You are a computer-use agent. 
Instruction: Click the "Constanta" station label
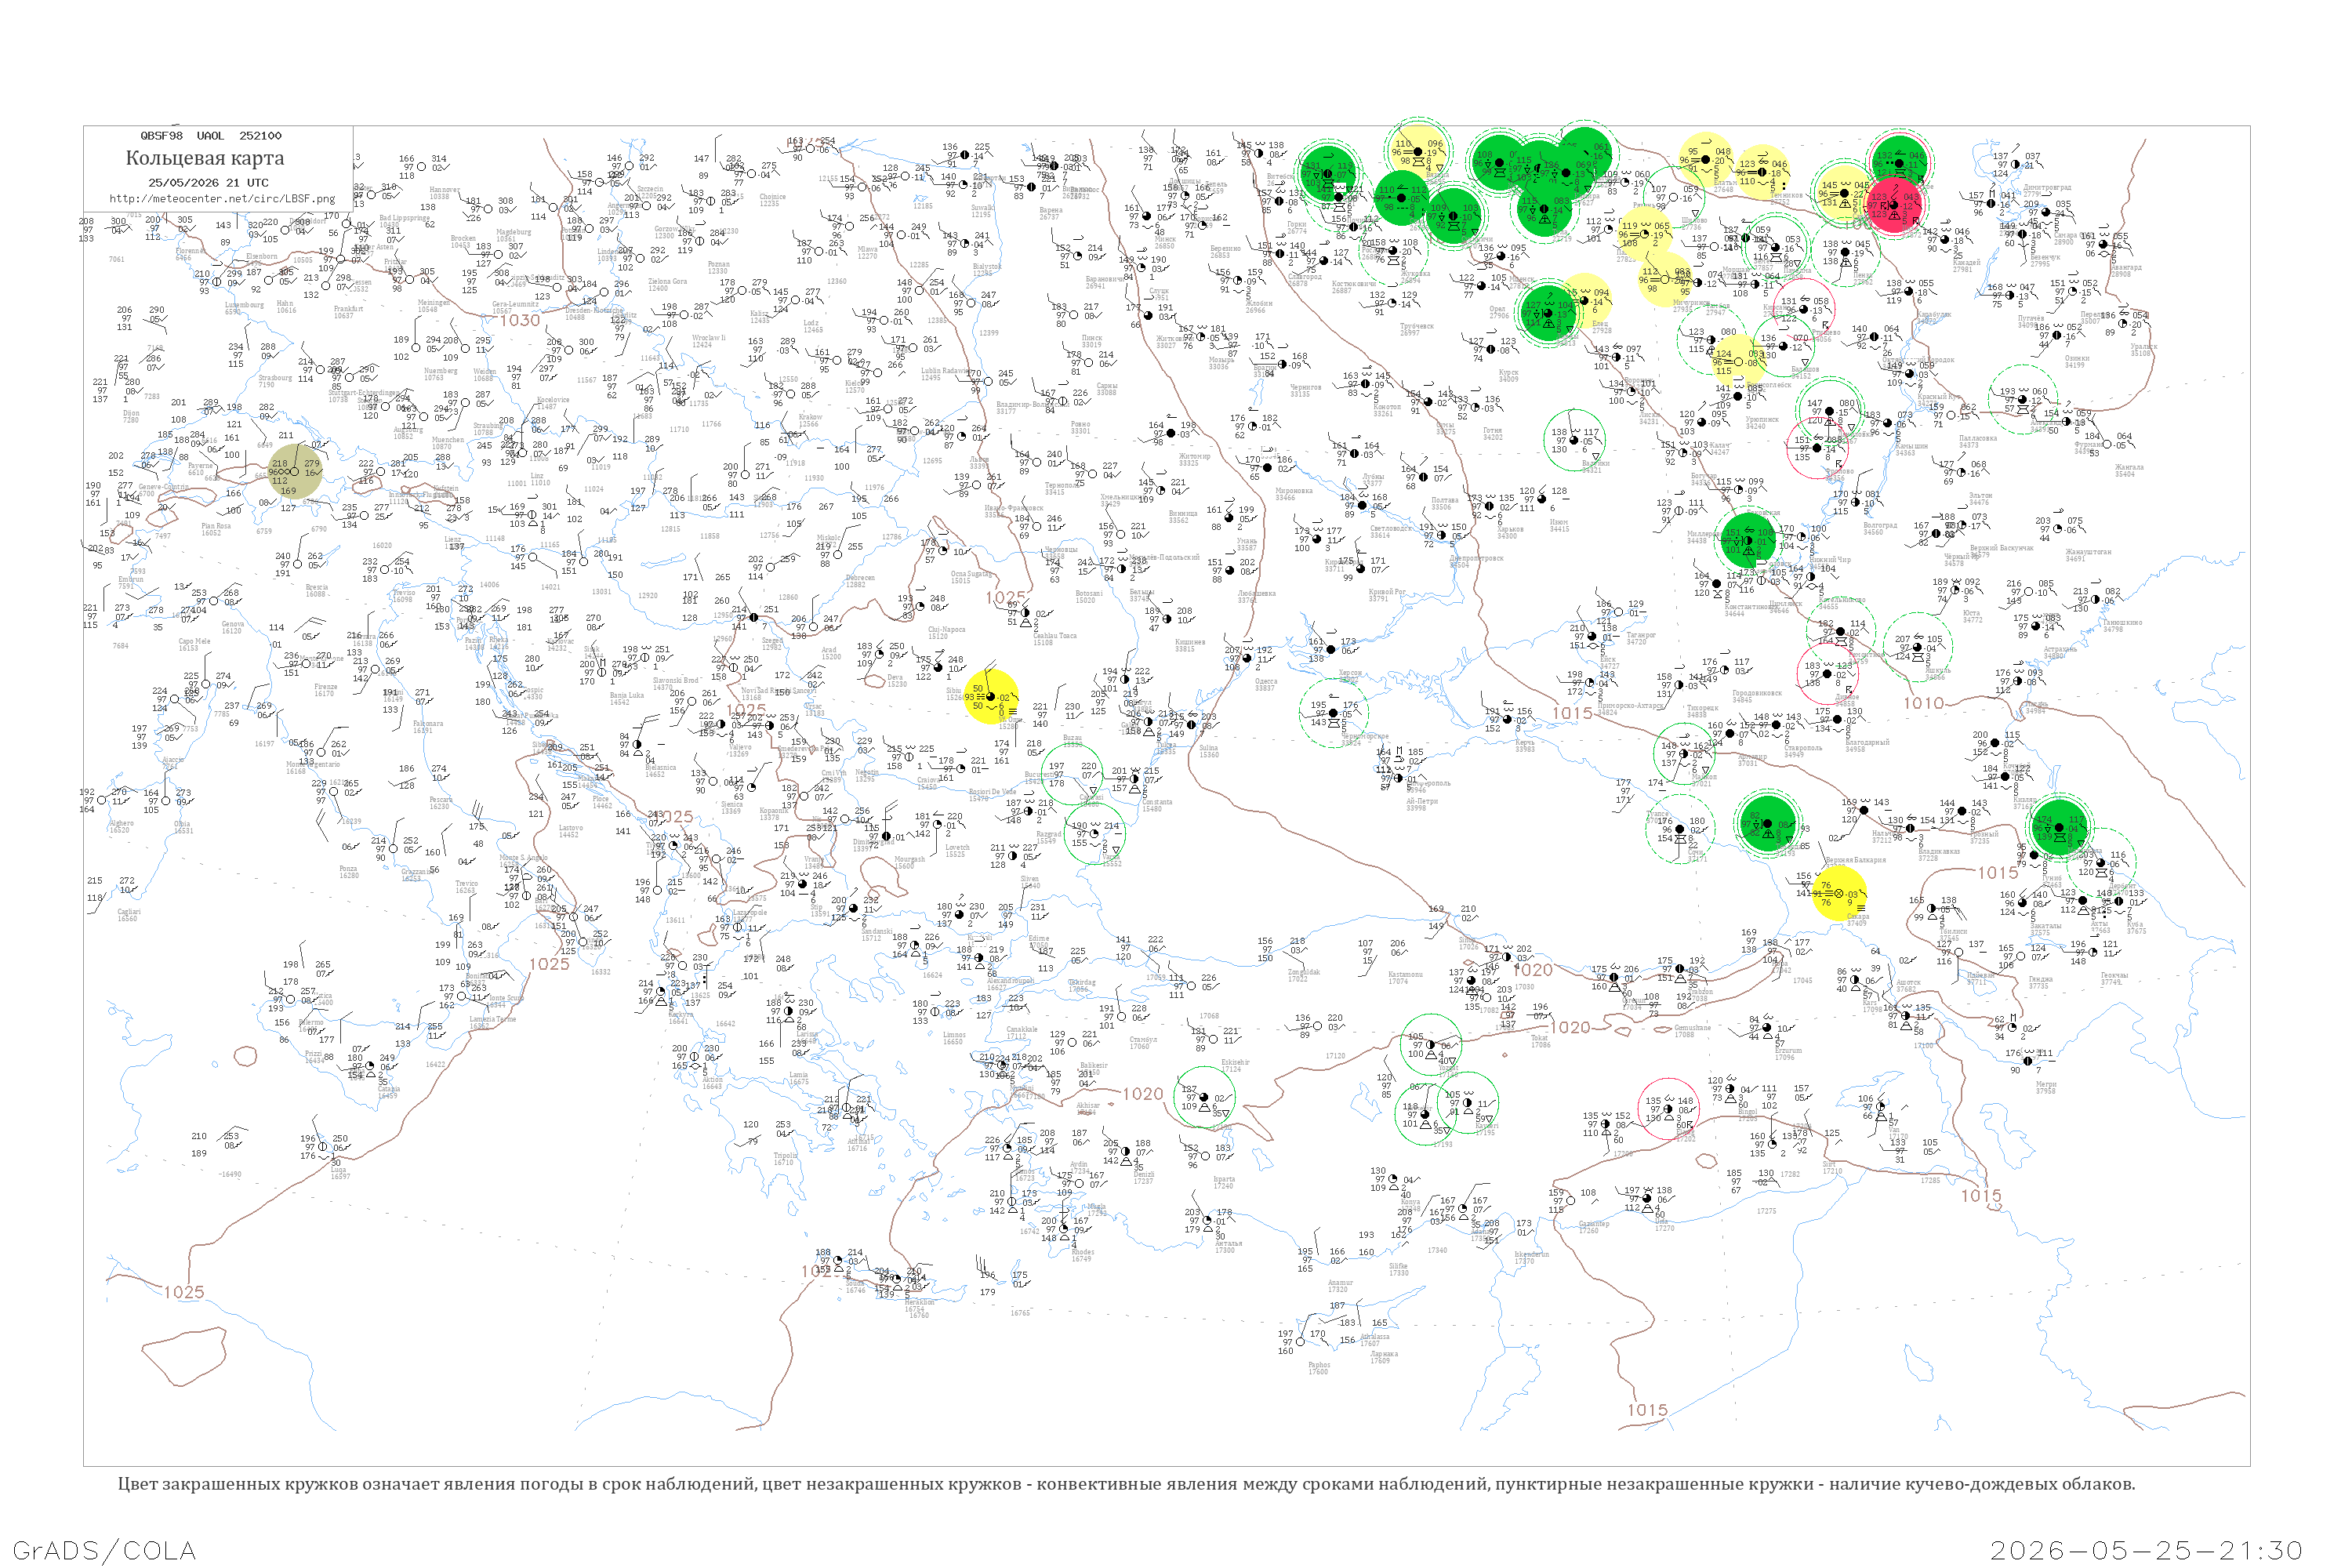point(1157,802)
